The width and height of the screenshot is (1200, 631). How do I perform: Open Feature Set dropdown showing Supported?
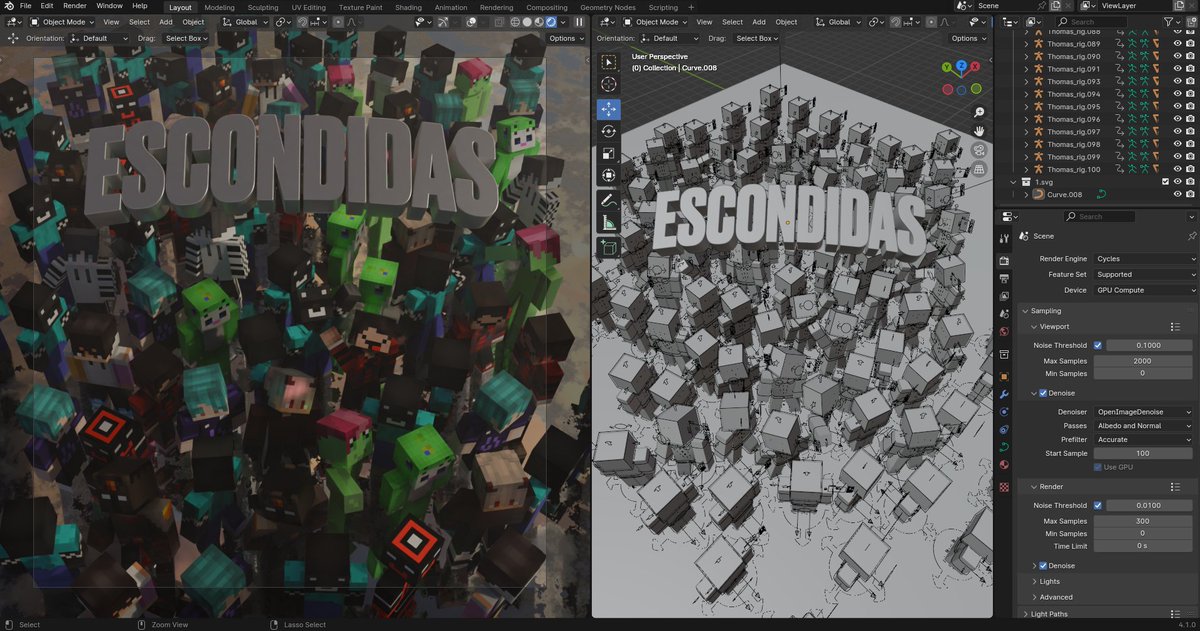(x=1145, y=274)
